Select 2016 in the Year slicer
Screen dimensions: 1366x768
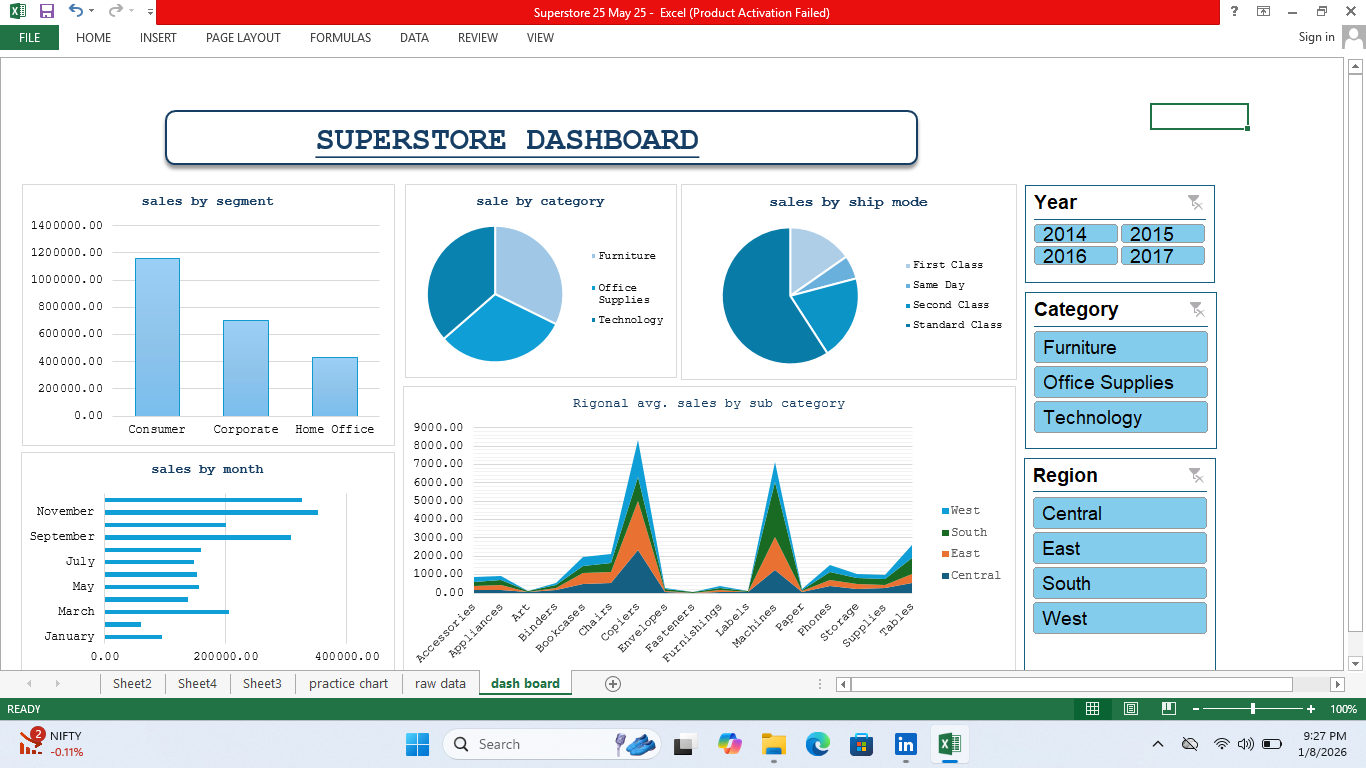1075,256
